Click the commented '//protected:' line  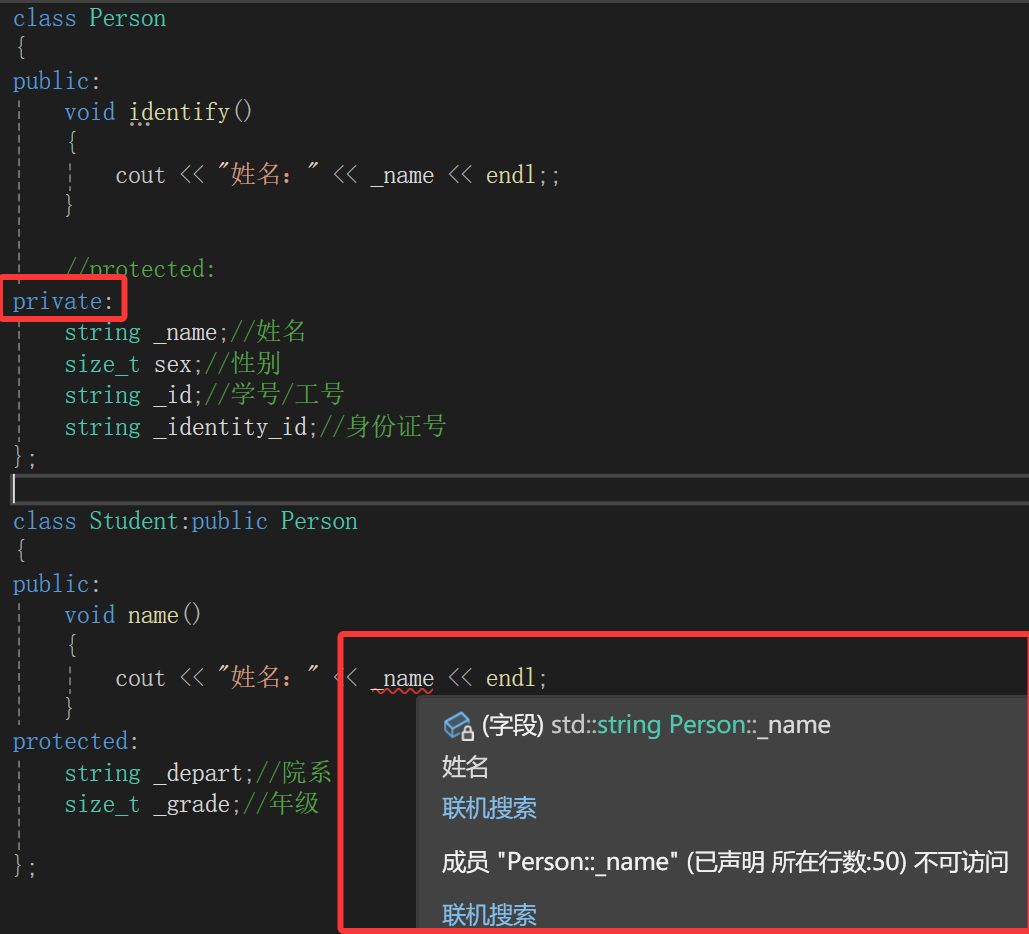[140, 269]
